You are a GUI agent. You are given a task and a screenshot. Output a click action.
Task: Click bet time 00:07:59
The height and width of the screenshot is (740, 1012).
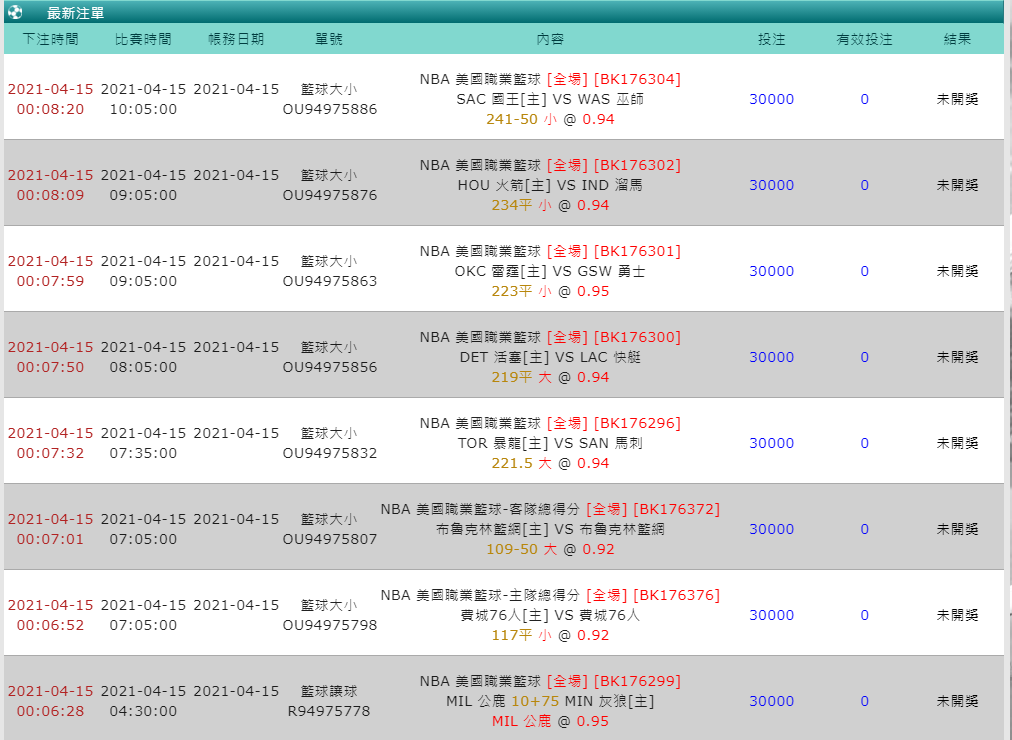click(50, 281)
